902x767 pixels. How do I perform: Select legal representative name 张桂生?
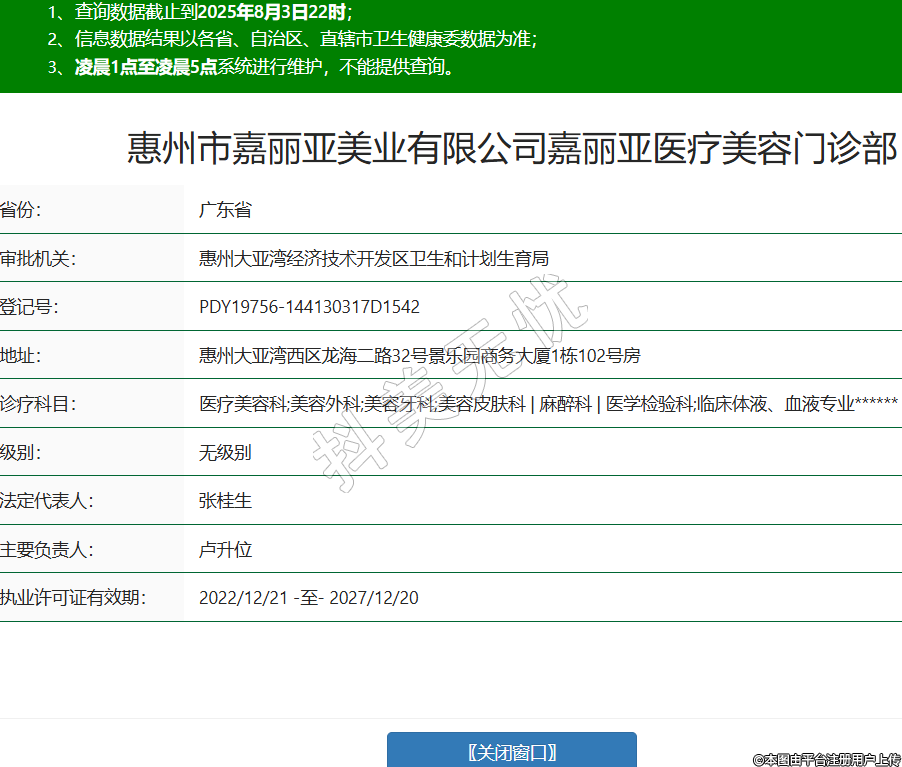click(x=225, y=501)
